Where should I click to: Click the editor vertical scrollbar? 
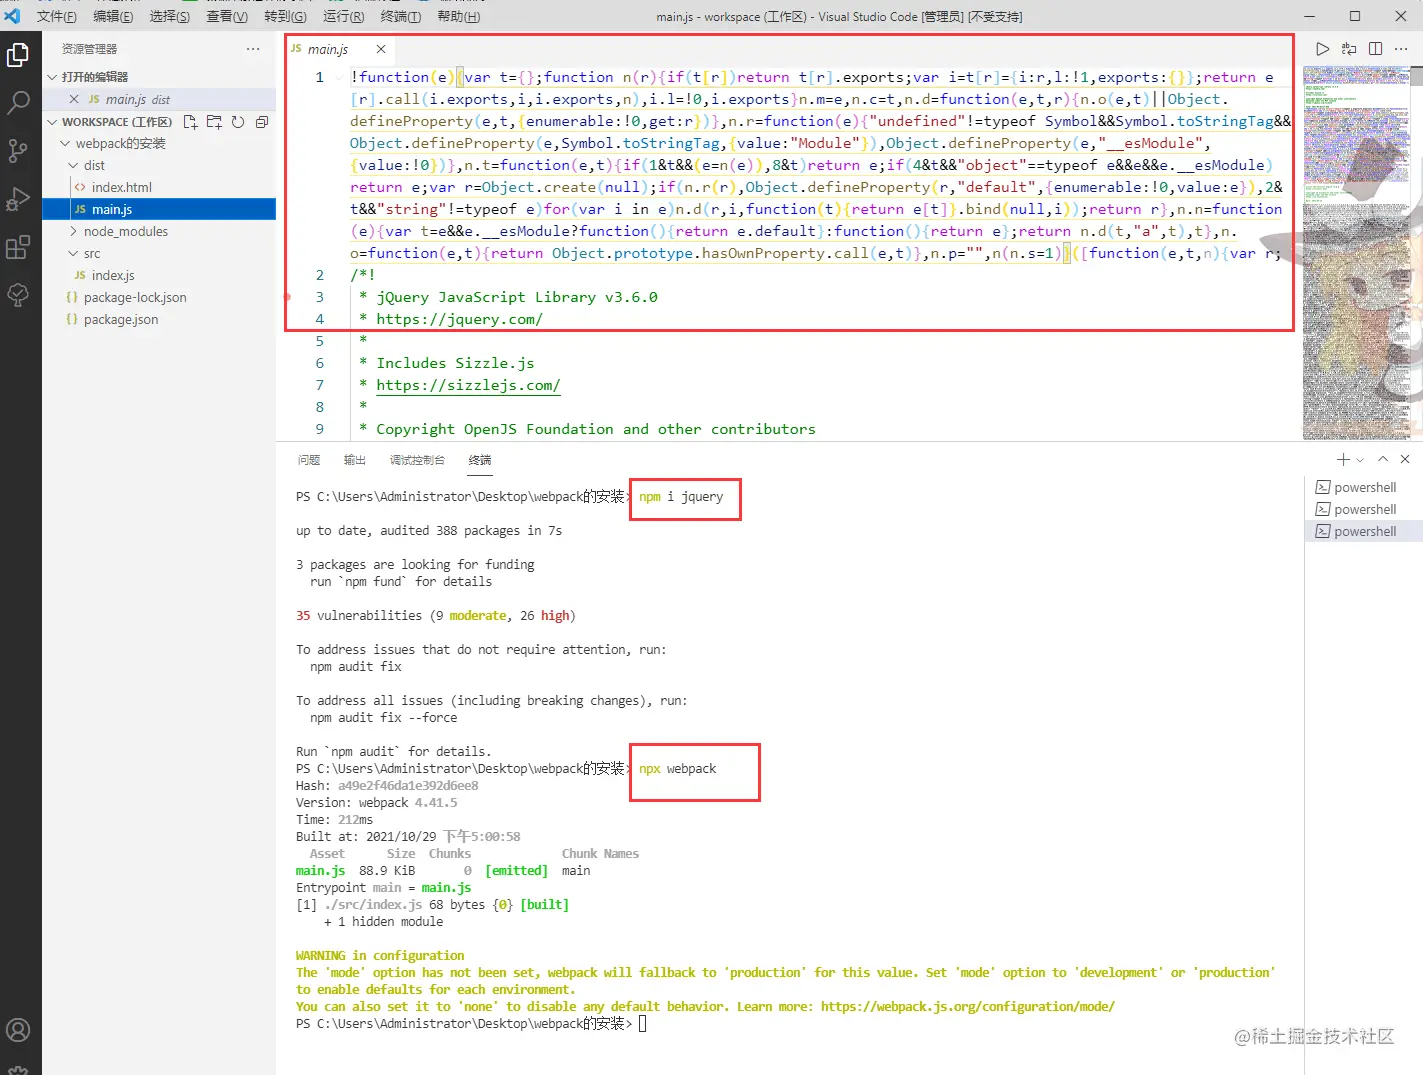(x=1416, y=252)
